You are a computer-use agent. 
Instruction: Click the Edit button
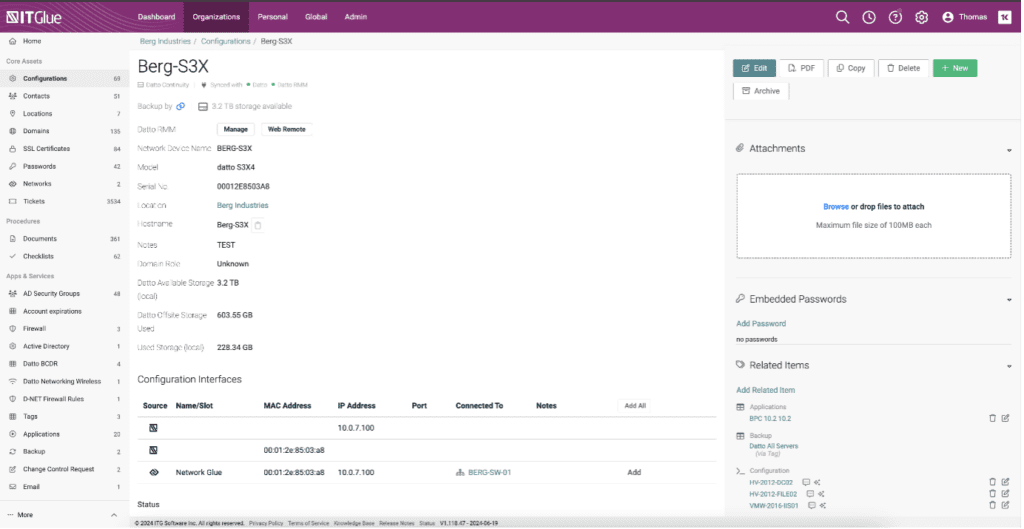(754, 68)
